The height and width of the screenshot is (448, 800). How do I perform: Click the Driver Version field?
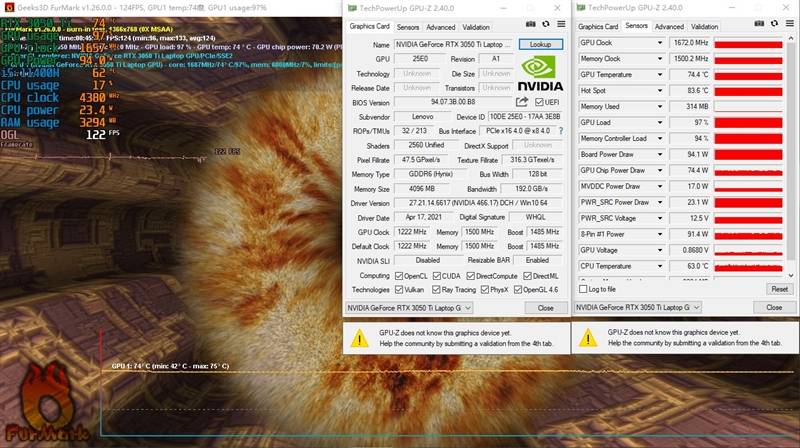click(478, 203)
